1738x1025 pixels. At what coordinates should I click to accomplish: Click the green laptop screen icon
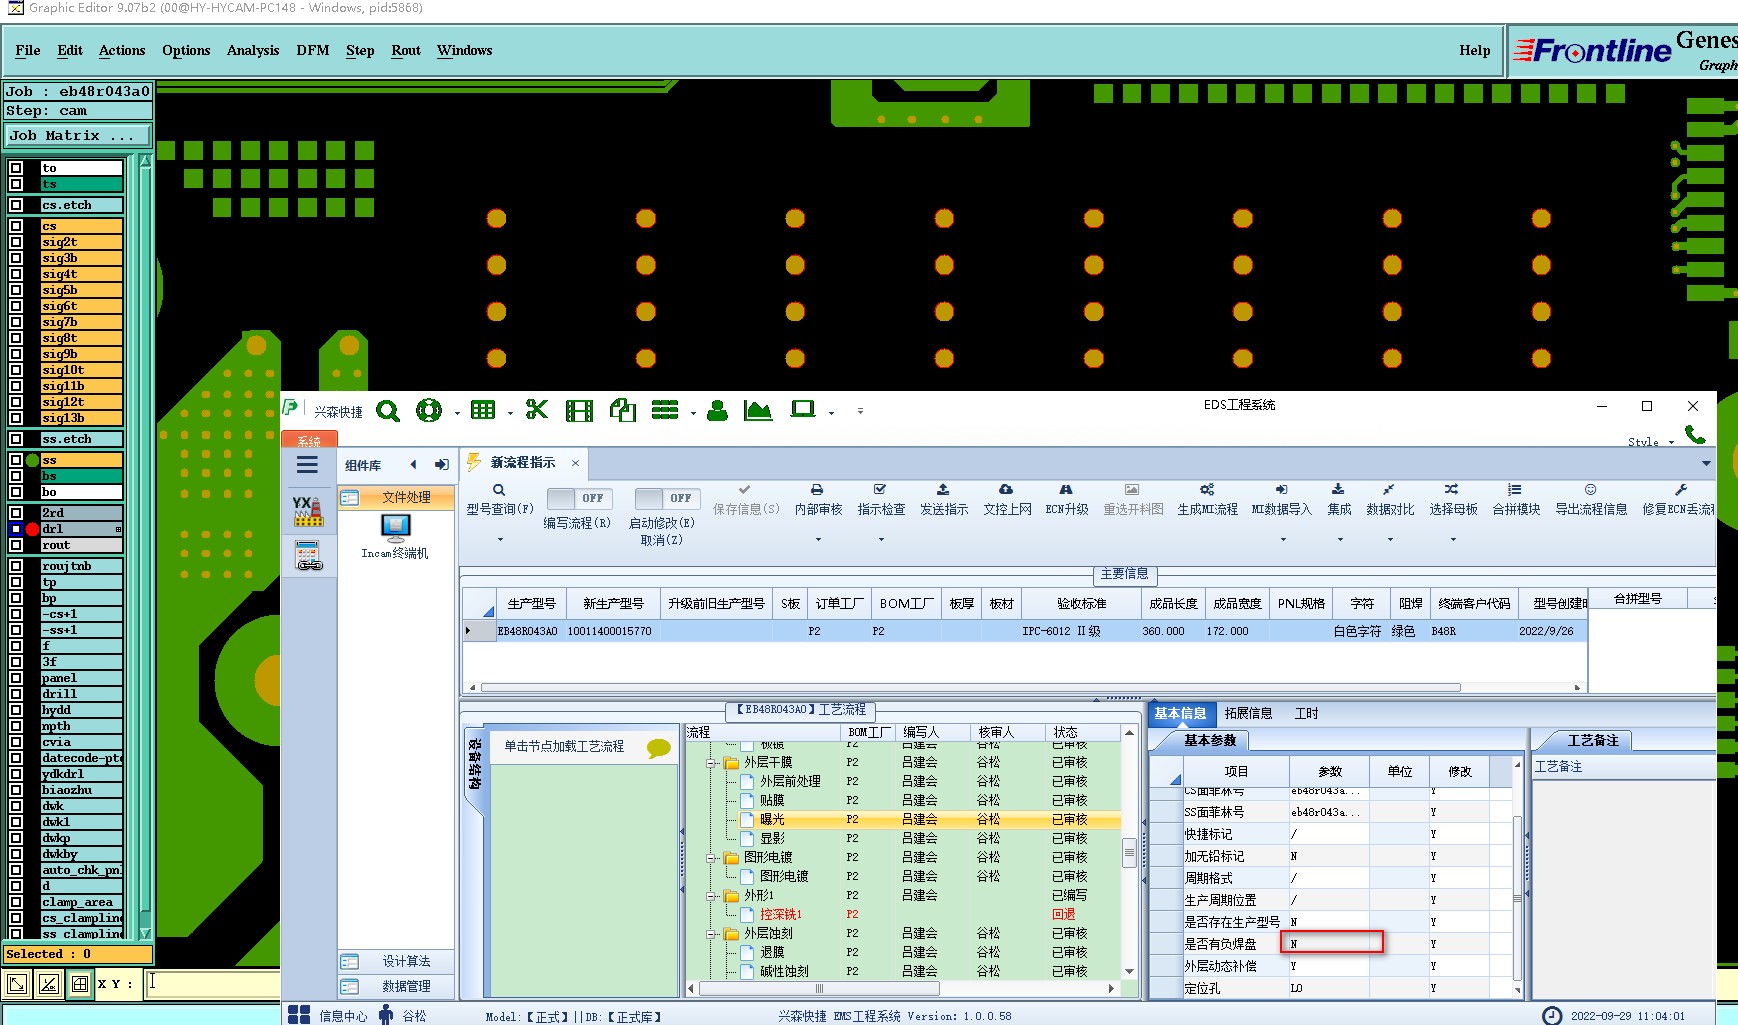point(803,409)
